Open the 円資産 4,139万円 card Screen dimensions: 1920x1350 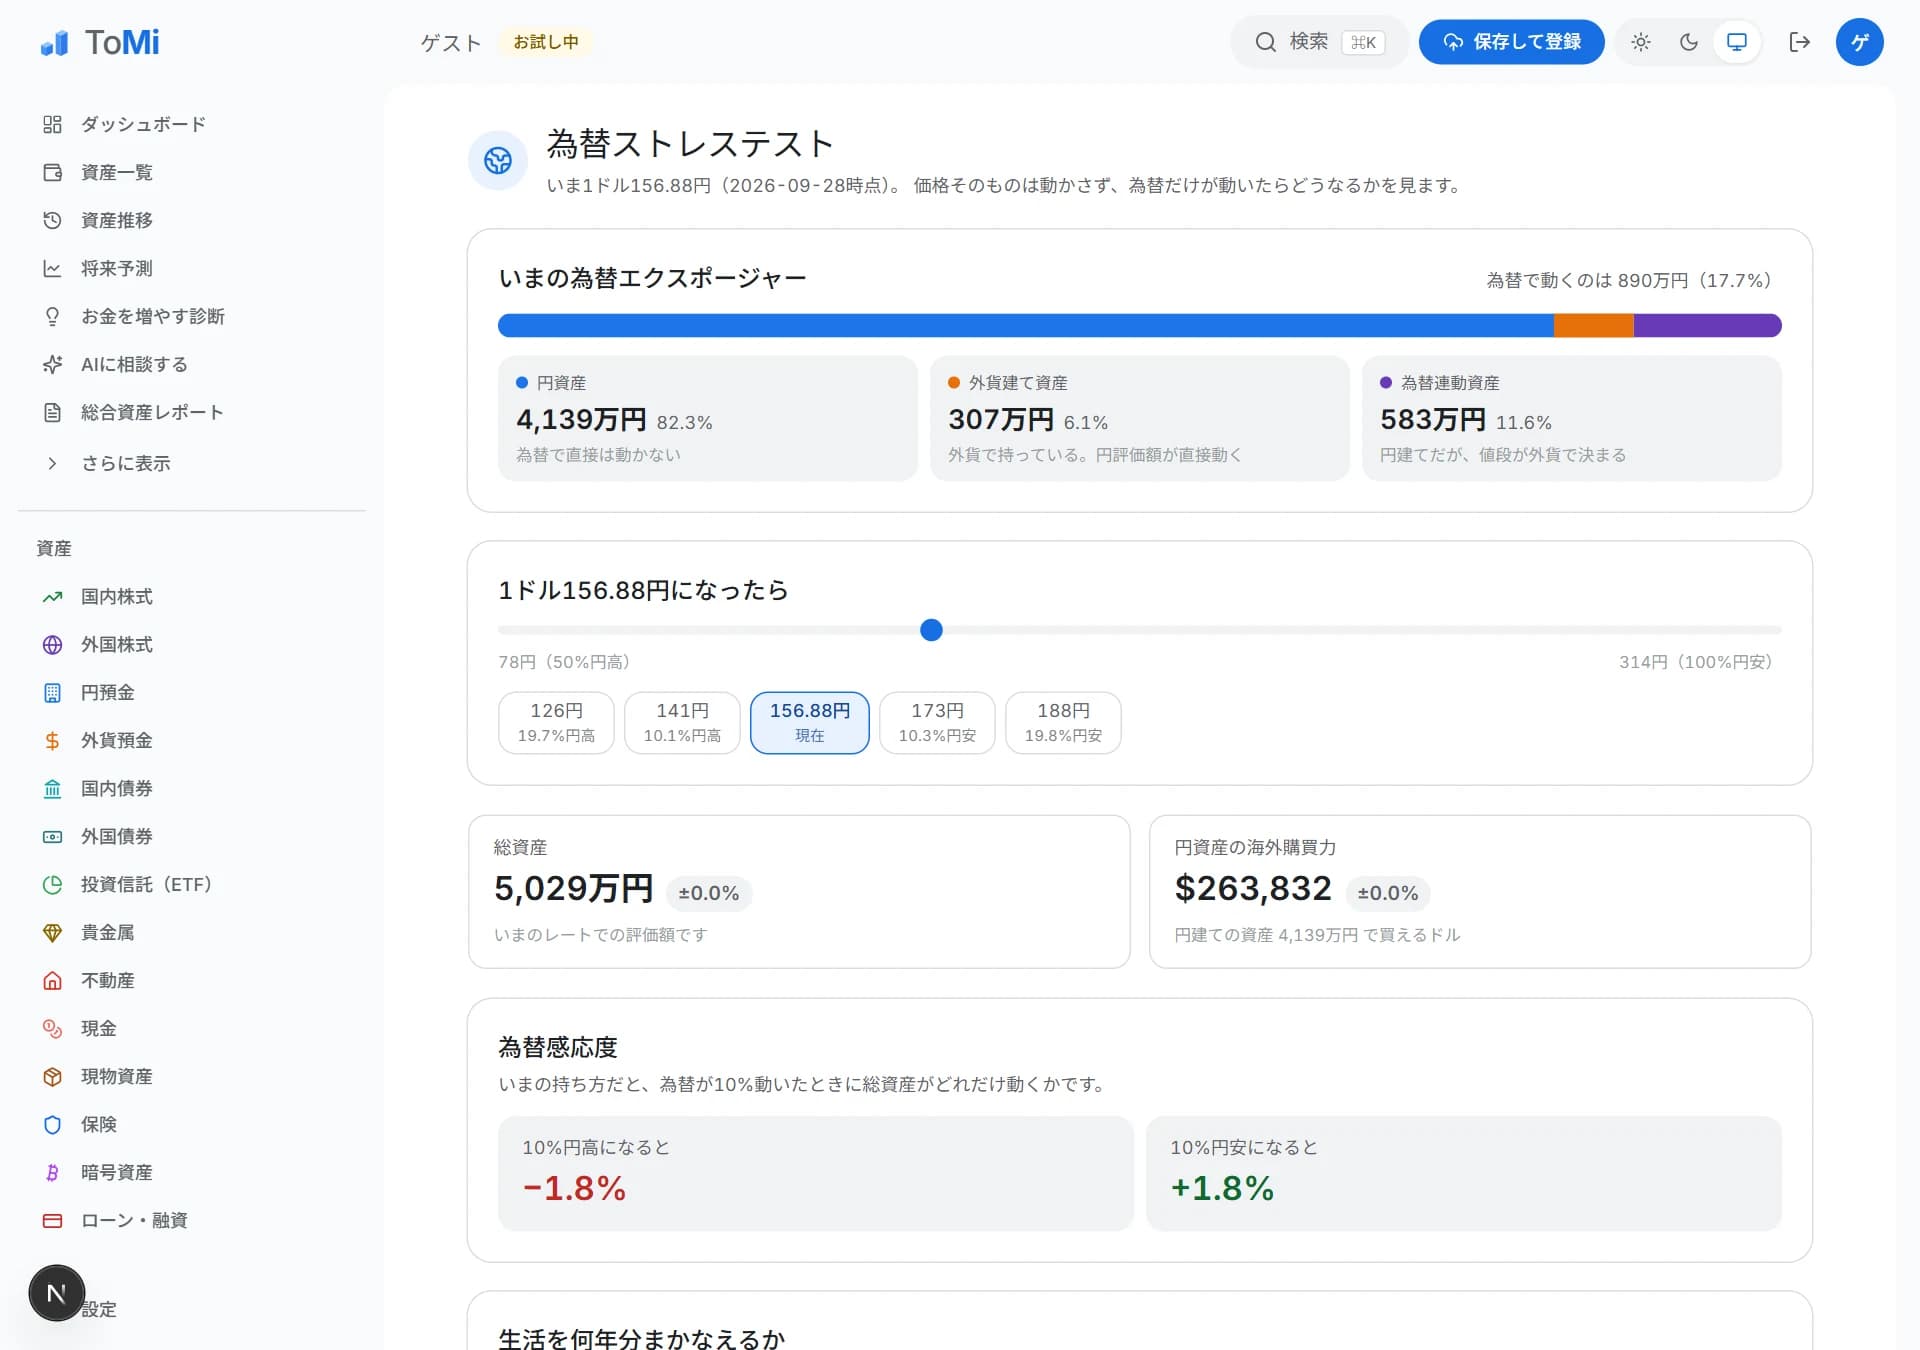pos(707,418)
